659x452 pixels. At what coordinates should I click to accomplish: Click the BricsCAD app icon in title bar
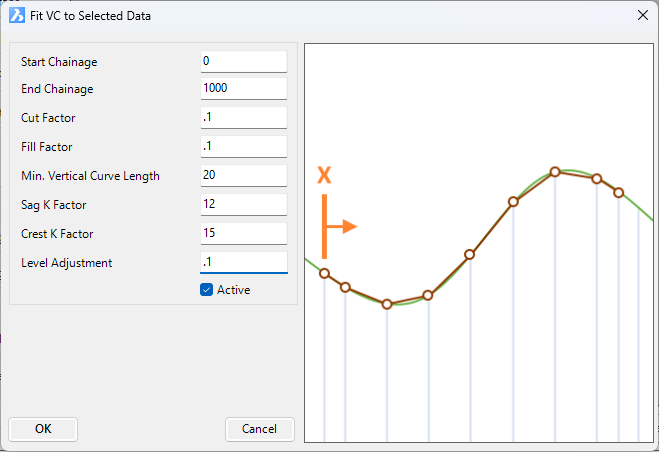(17, 16)
